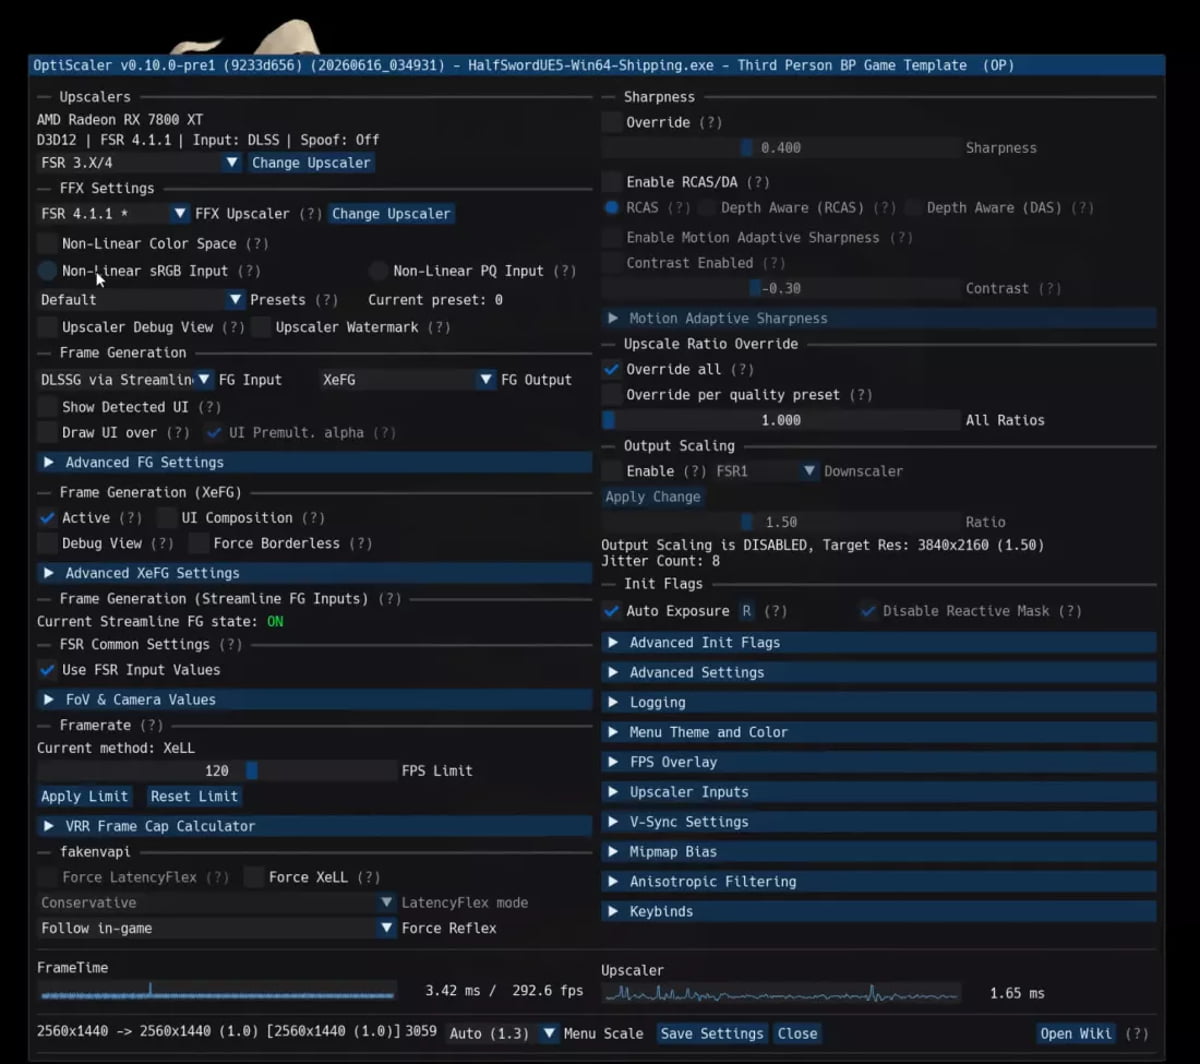Viewport: 1200px width, 1064px height.
Task: Enable Show Detected UI checkbox
Action: [x=47, y=406]
